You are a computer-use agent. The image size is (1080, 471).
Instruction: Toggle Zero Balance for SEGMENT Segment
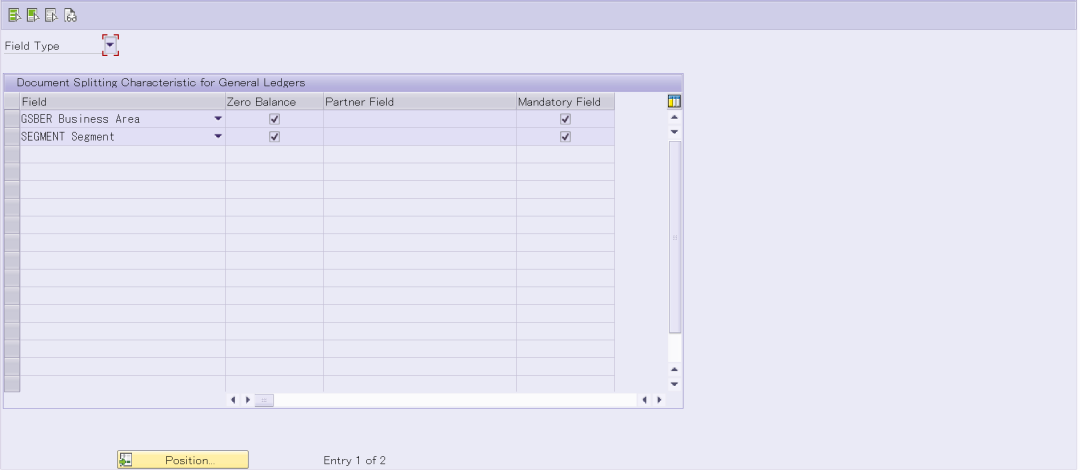pyautogui.click(x=274, y=136)
